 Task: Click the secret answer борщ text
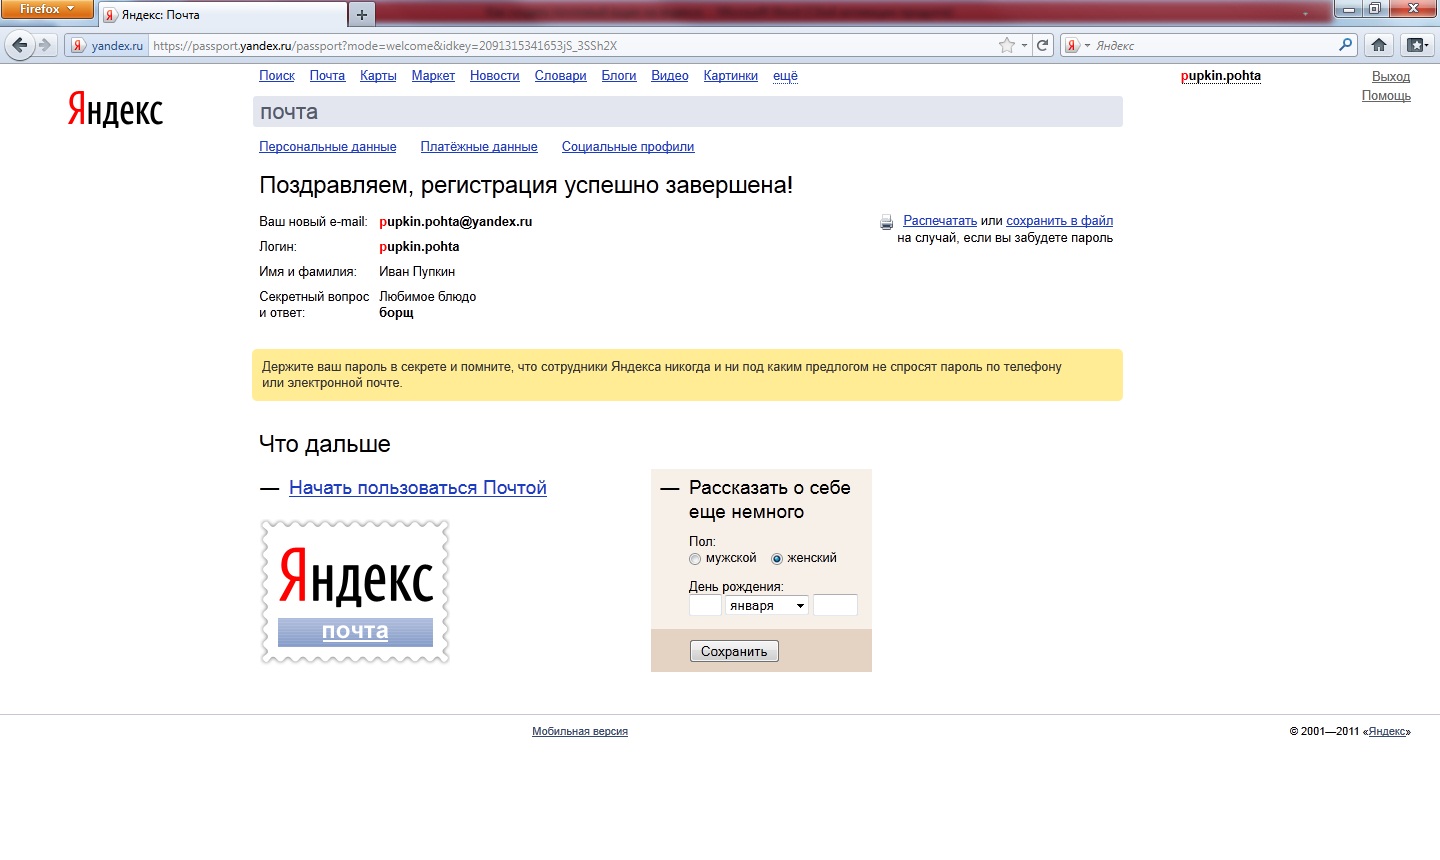point(396,313)
